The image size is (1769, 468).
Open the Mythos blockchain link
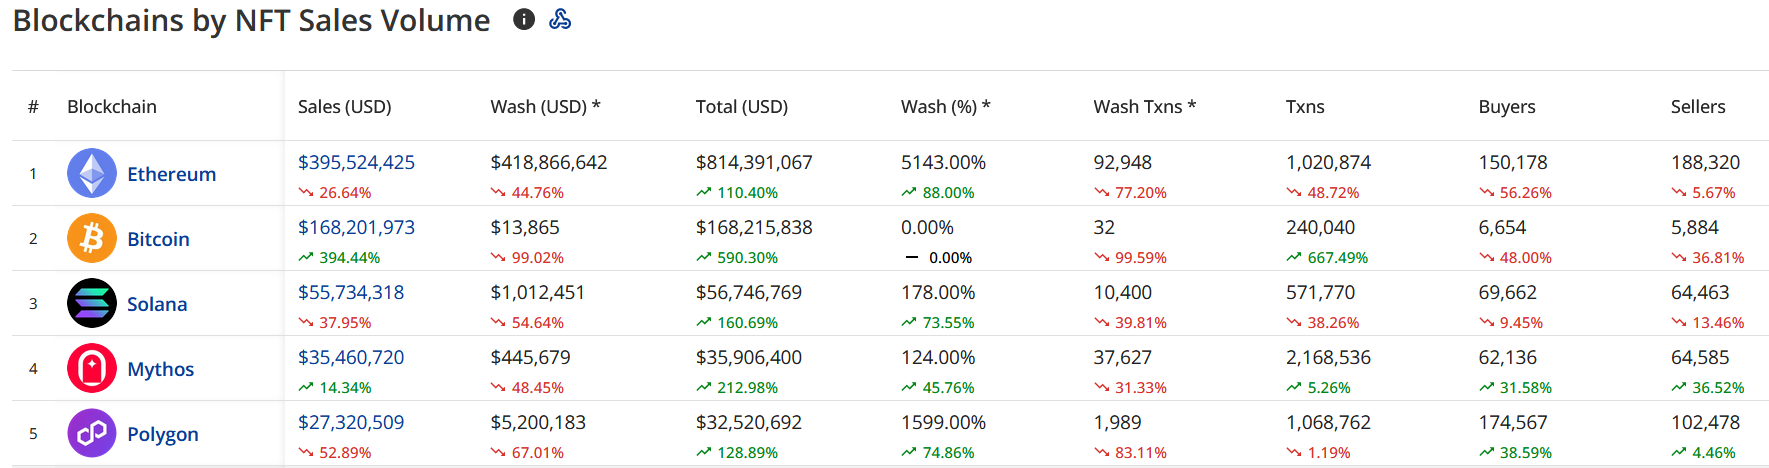tap(160, 369)
